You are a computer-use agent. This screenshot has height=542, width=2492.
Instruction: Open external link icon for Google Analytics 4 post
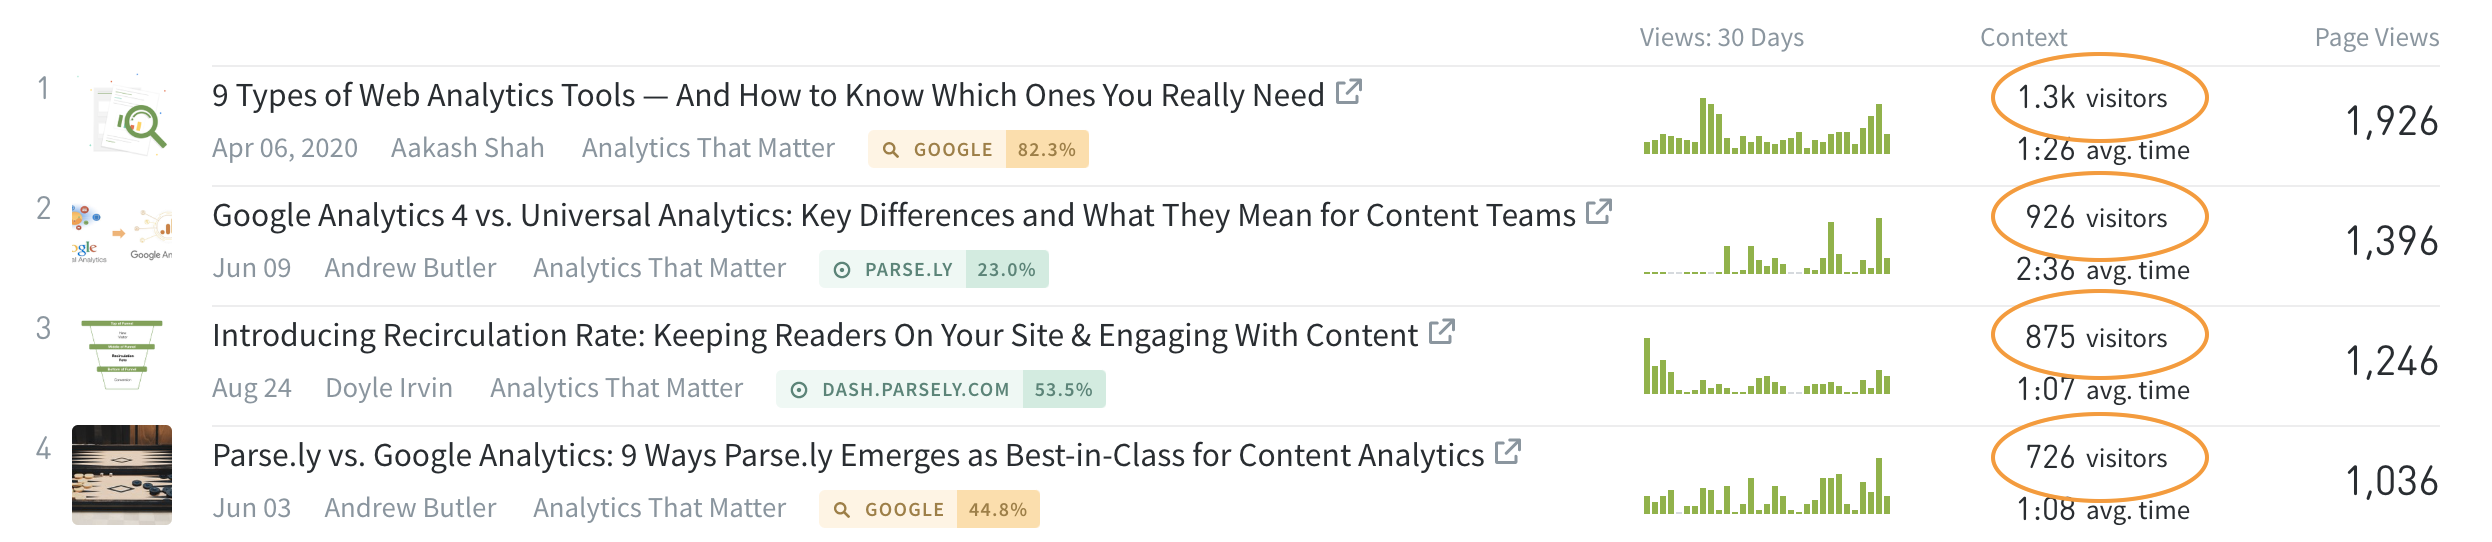(x=1599, y=212)
